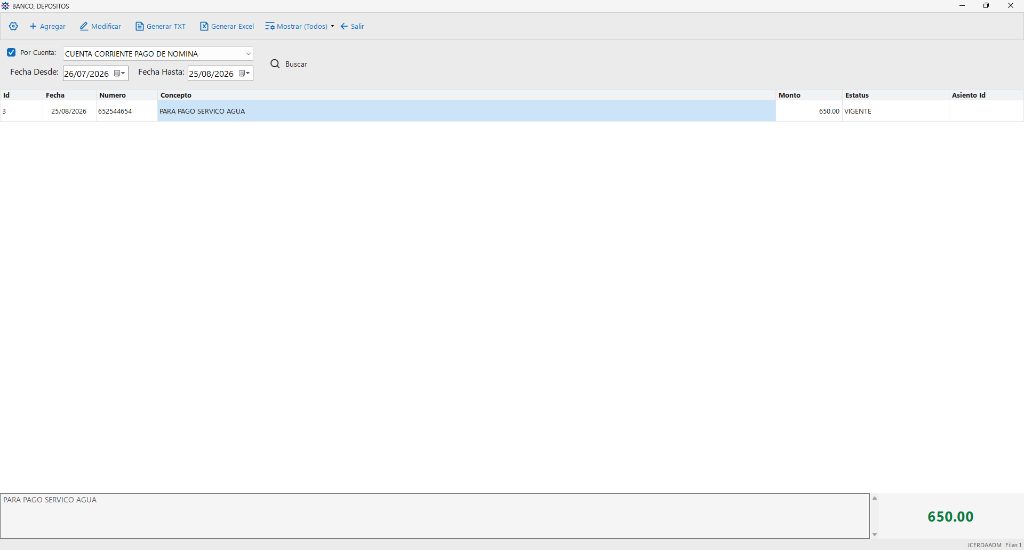Click the notes scrollbar down arrow
This screenshot has width=1024, height=550.
[874, 534]
